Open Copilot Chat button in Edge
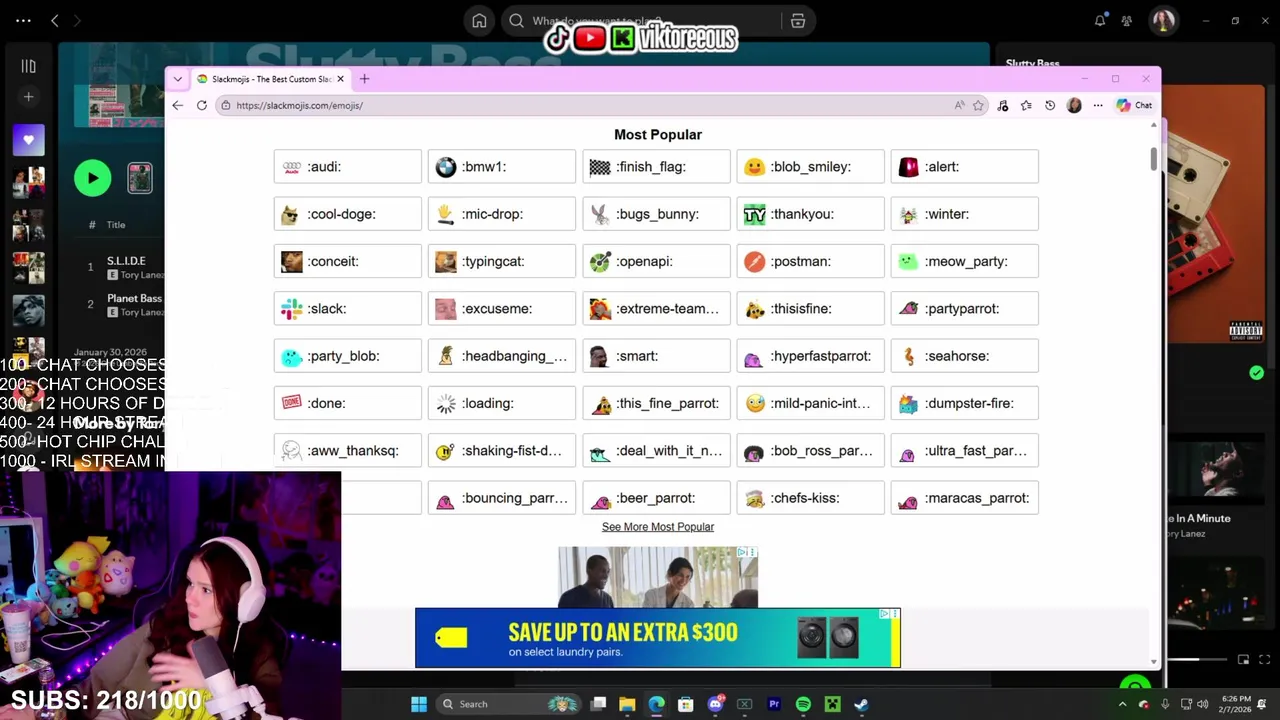 click(1134, 105)
